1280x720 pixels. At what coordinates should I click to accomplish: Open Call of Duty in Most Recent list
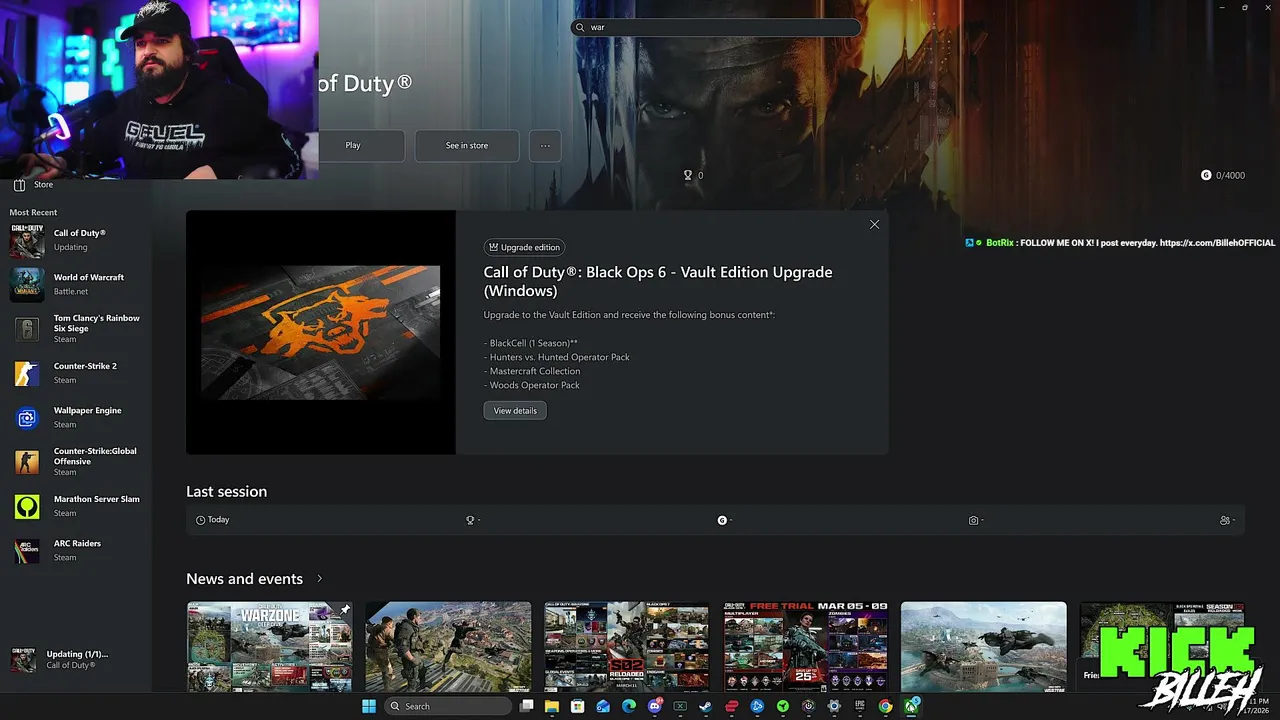point(76,240)
